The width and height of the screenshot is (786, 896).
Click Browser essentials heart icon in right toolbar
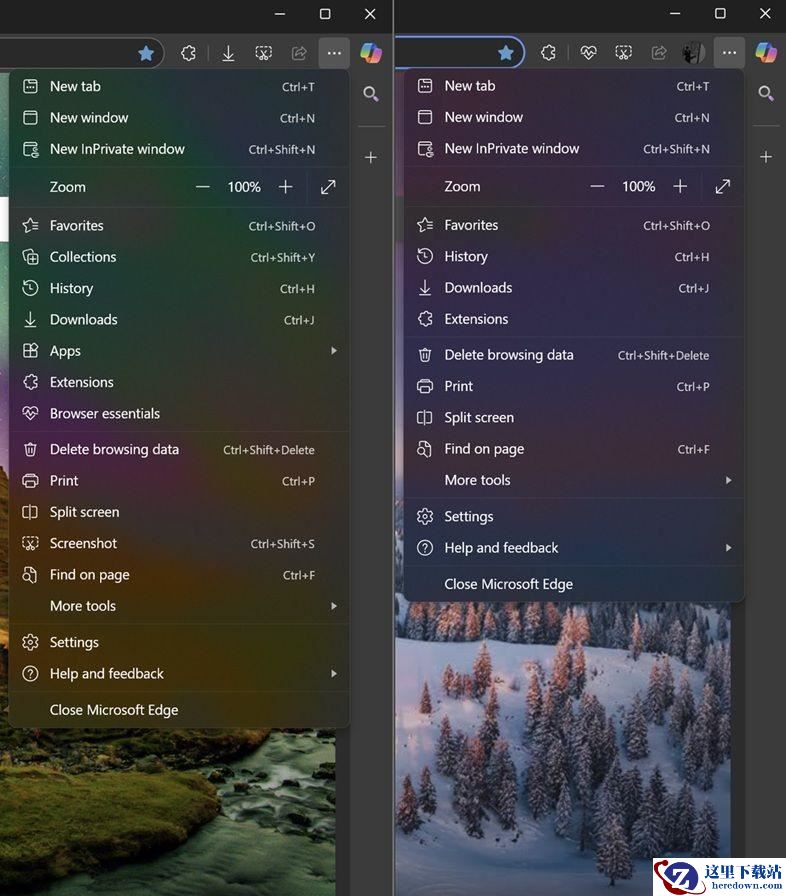coord(588,53)
